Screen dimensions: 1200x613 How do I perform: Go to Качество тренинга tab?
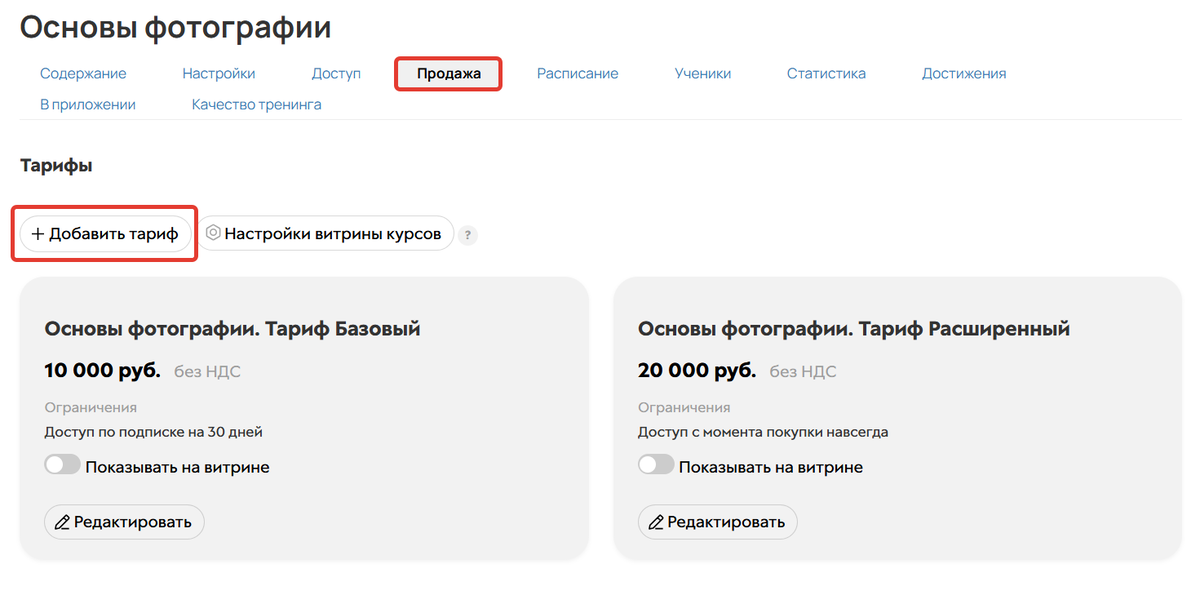pyautogui.click(x=257, y=104)
